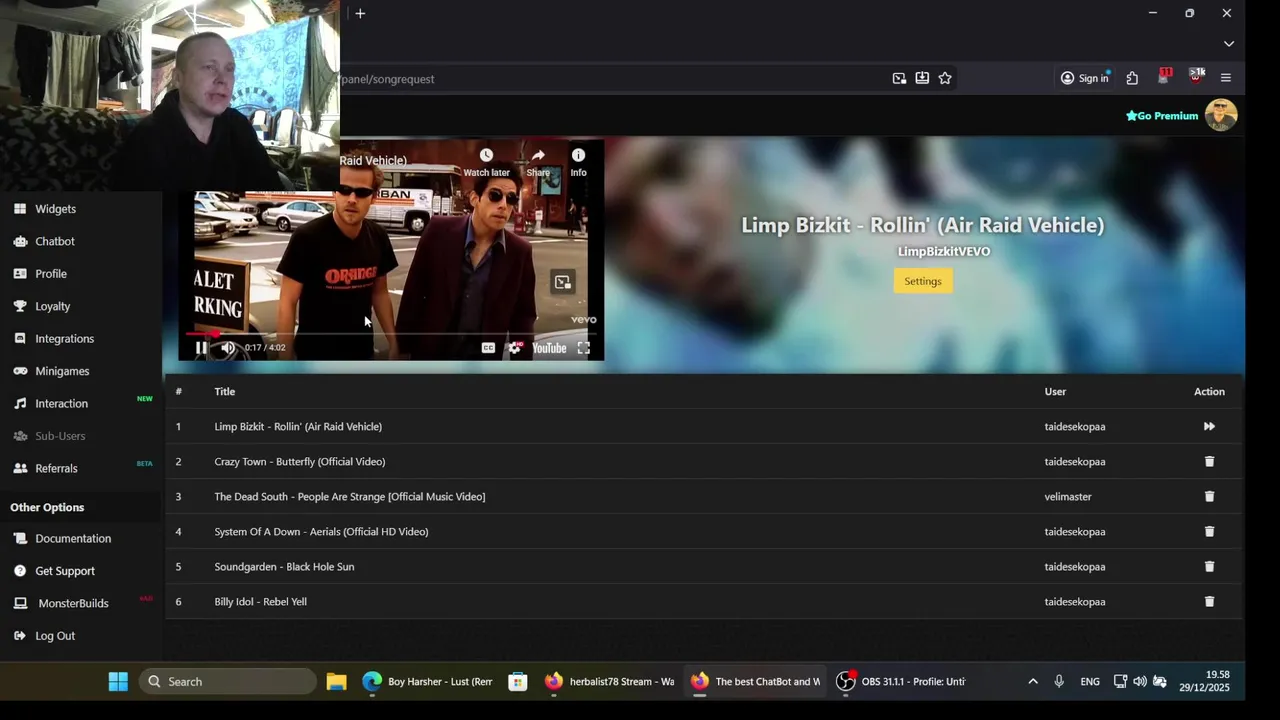Screen dimensions: 1280x720
Task: Open File Explorer from taskbar
Action: 336,681
